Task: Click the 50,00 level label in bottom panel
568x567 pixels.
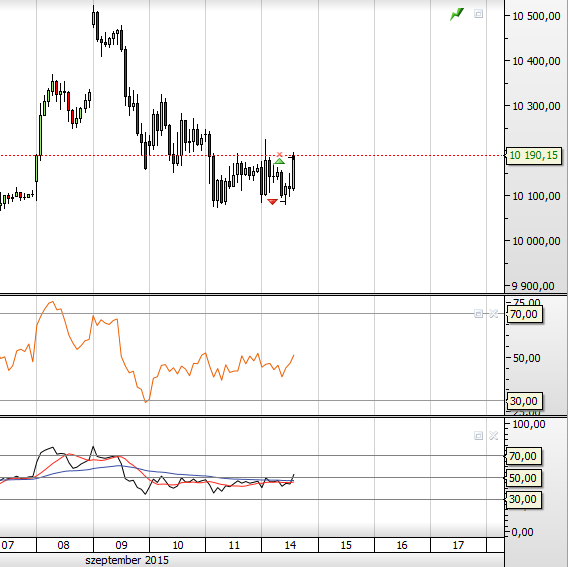Action: [x=523, y=478]
